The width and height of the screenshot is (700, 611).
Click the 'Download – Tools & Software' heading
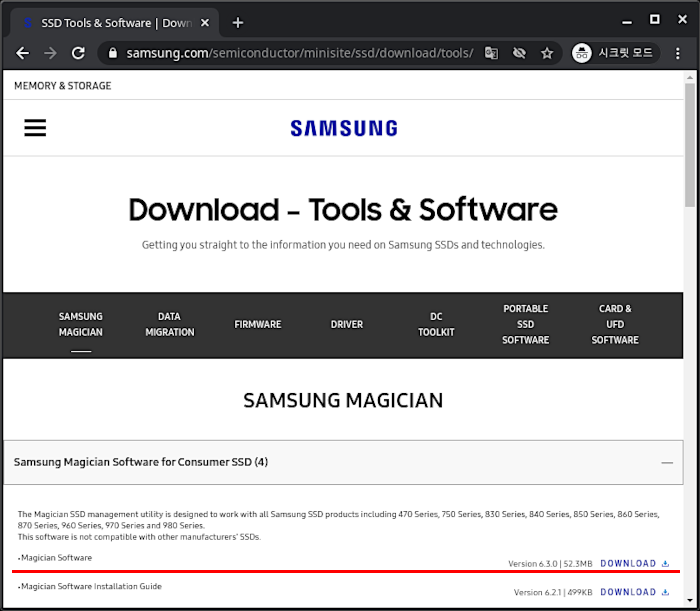click(343, 209)
